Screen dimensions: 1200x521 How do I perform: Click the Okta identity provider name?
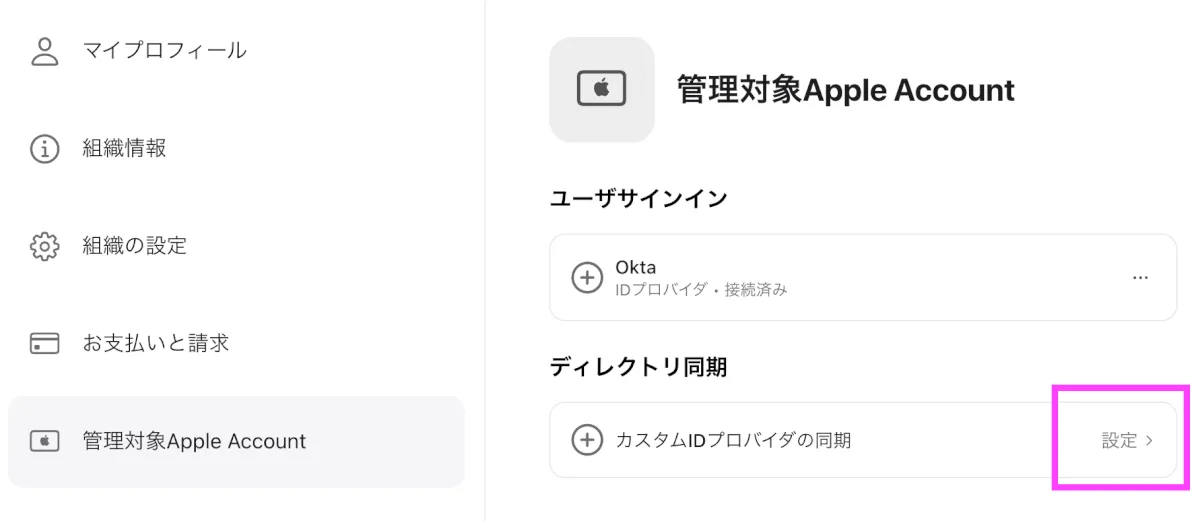tap(636, 267)
